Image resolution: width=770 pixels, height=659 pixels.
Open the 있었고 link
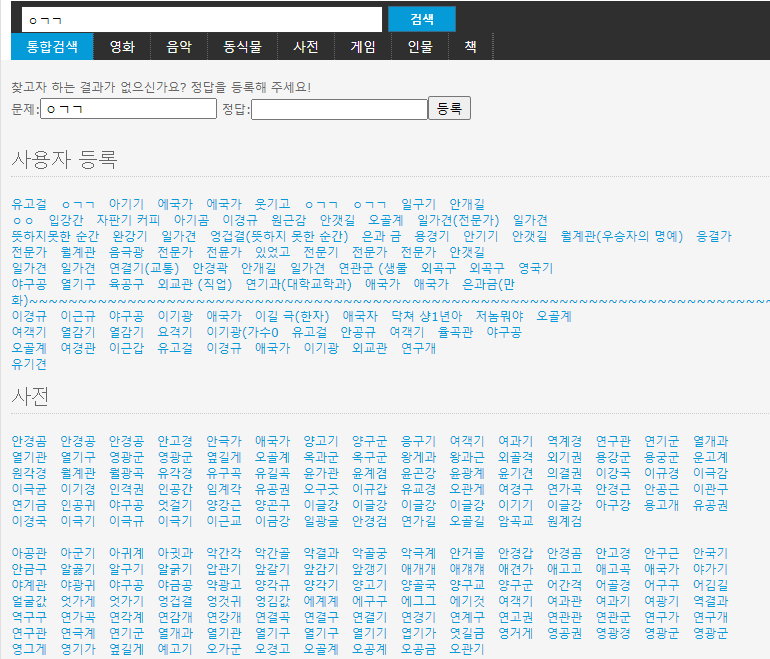pos(273,252)
